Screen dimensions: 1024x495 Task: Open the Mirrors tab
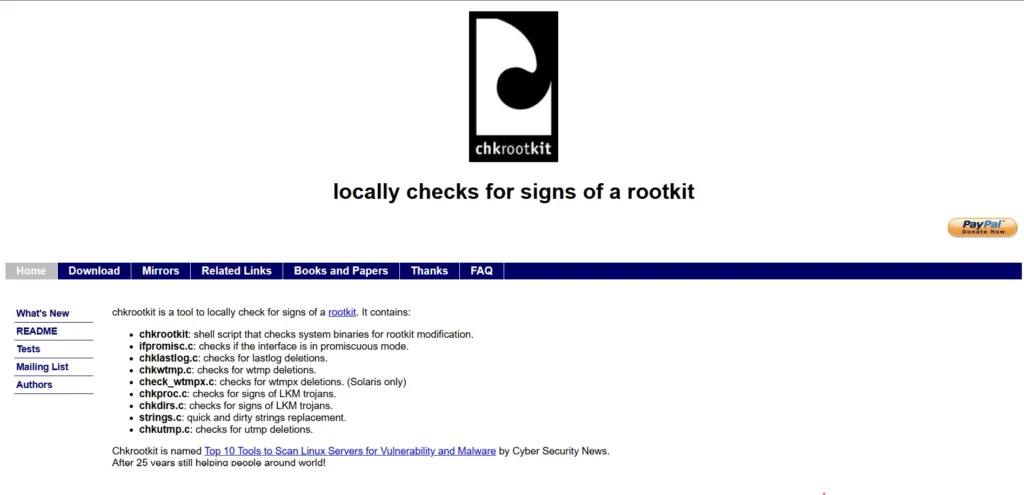click(x=161, y=271)
